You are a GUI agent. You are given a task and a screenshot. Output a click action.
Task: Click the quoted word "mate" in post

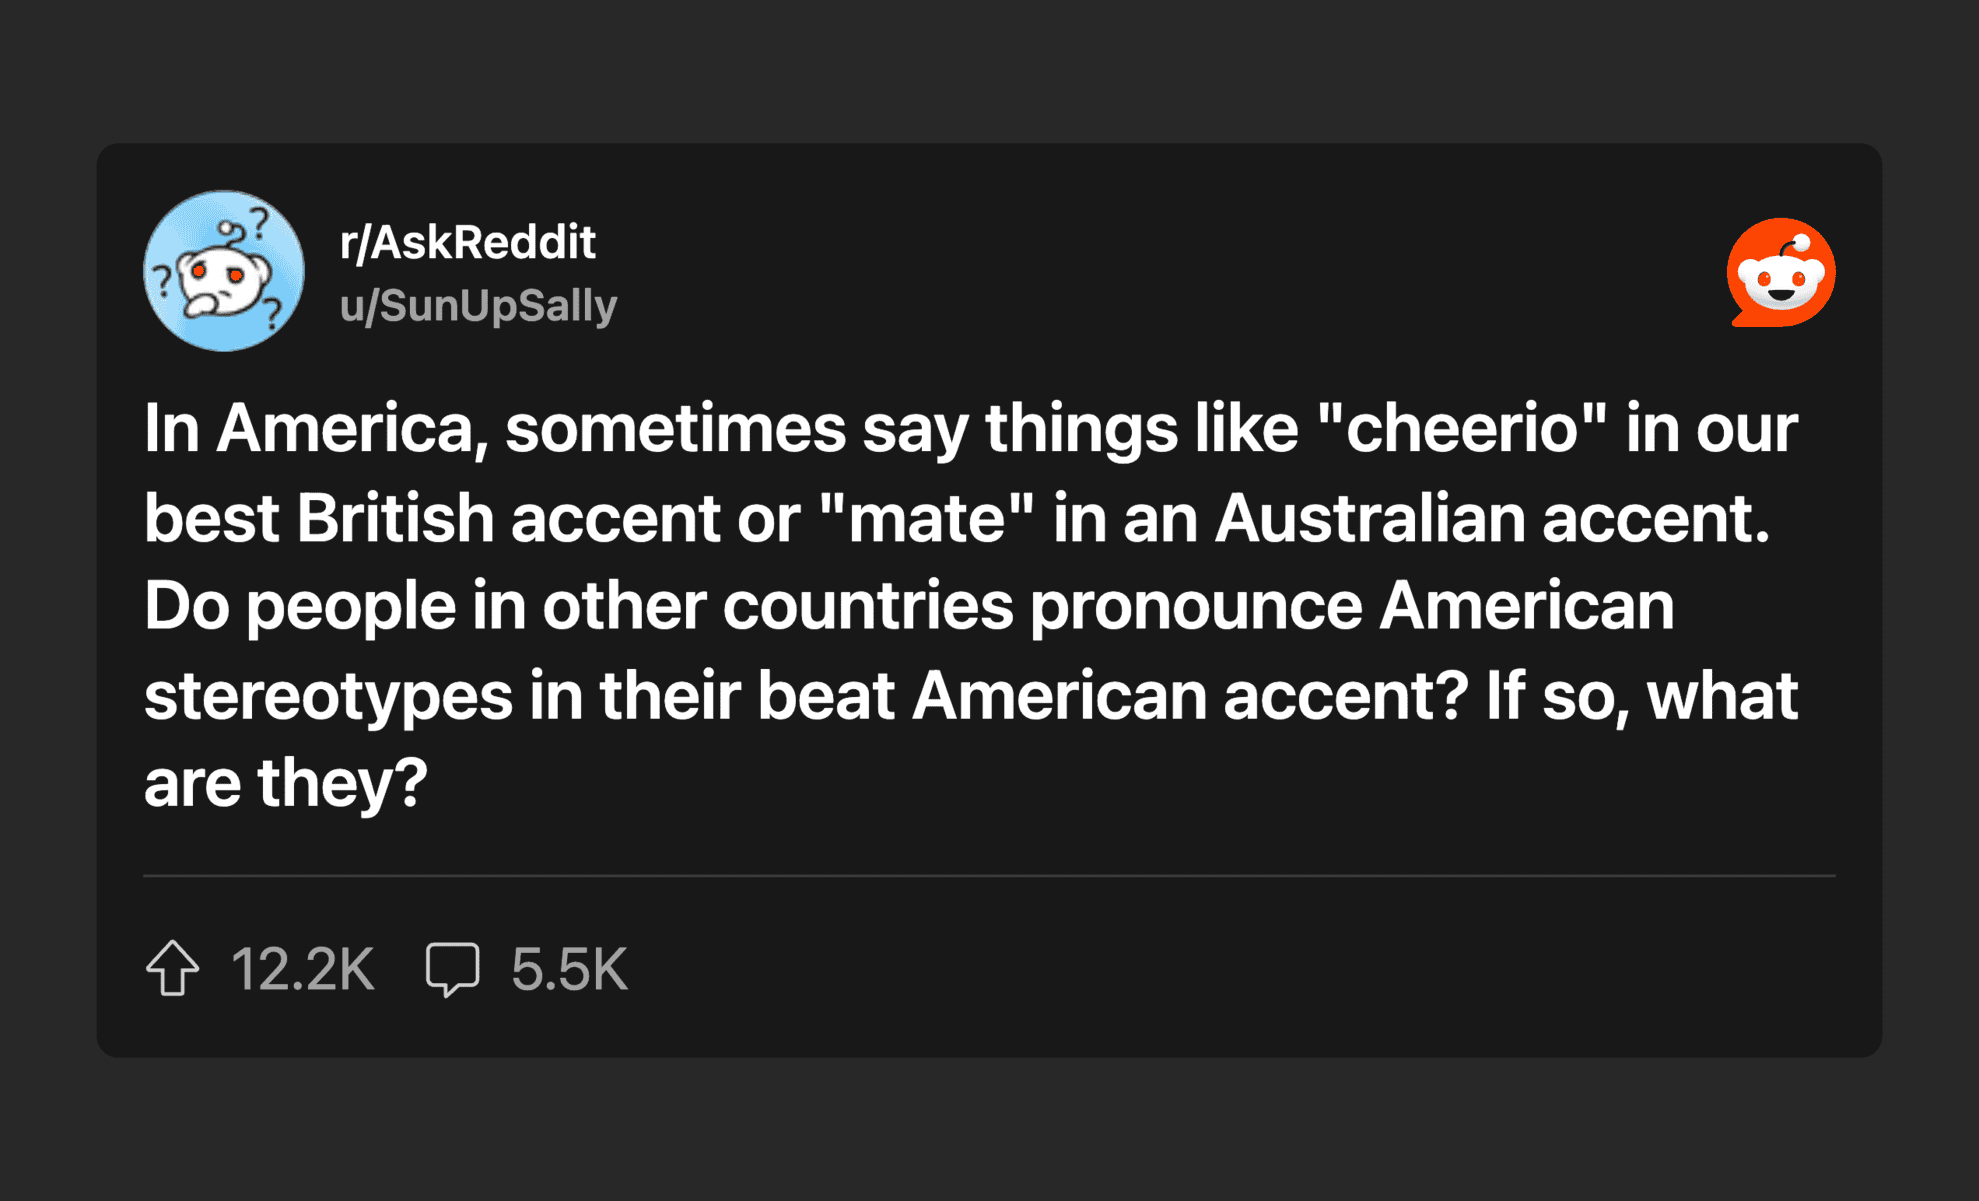click(x=926, y=519)
